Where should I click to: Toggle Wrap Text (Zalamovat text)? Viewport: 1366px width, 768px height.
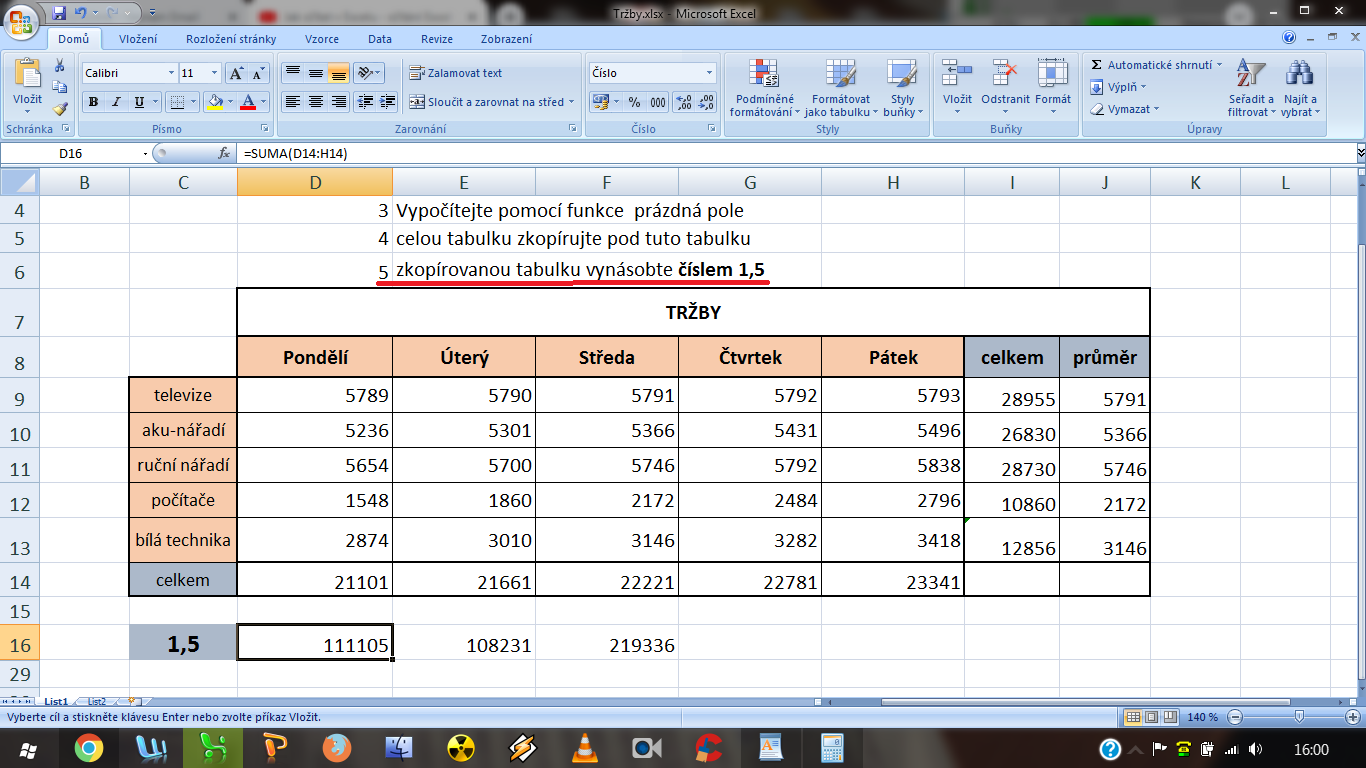[x=456, y=73]
